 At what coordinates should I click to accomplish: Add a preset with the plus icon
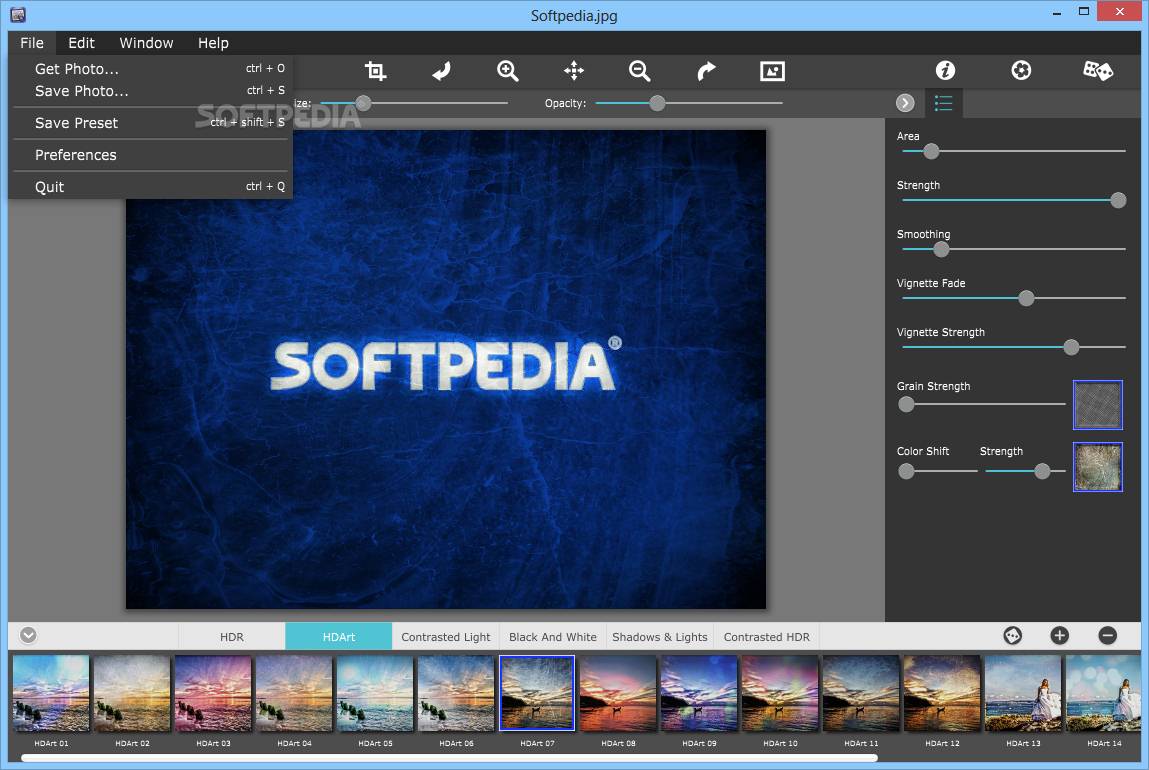click(1060, 636)
